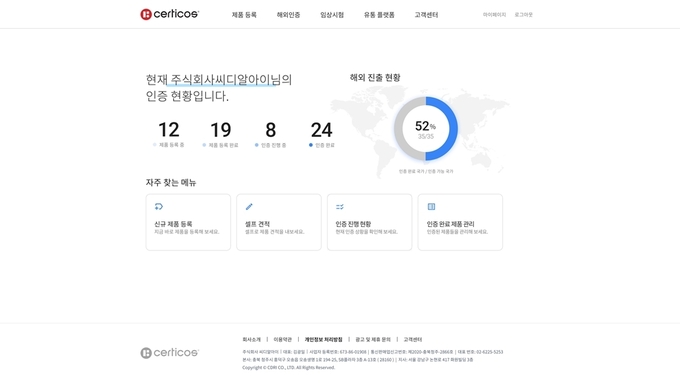Go to 마이페이지
The height and width of the screenshot is (383, 680).
point(494,15)
